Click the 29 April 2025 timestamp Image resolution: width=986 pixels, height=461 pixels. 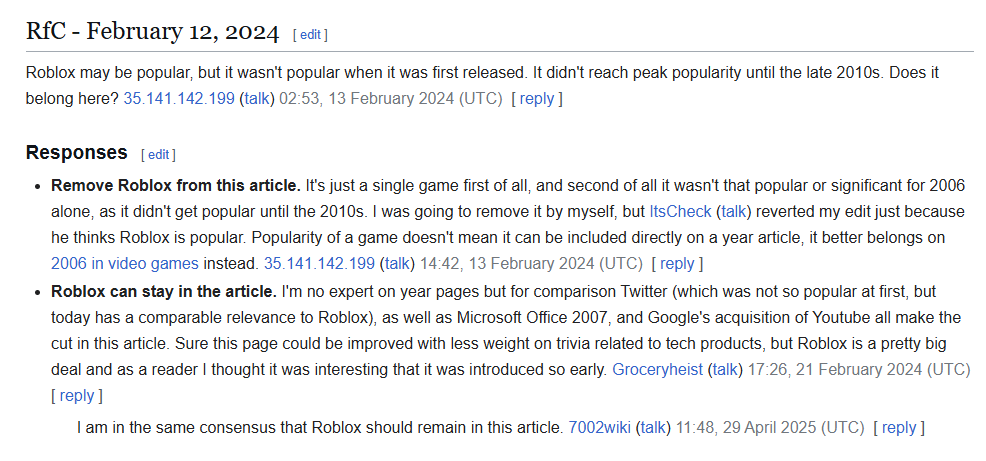click(770, 427)
